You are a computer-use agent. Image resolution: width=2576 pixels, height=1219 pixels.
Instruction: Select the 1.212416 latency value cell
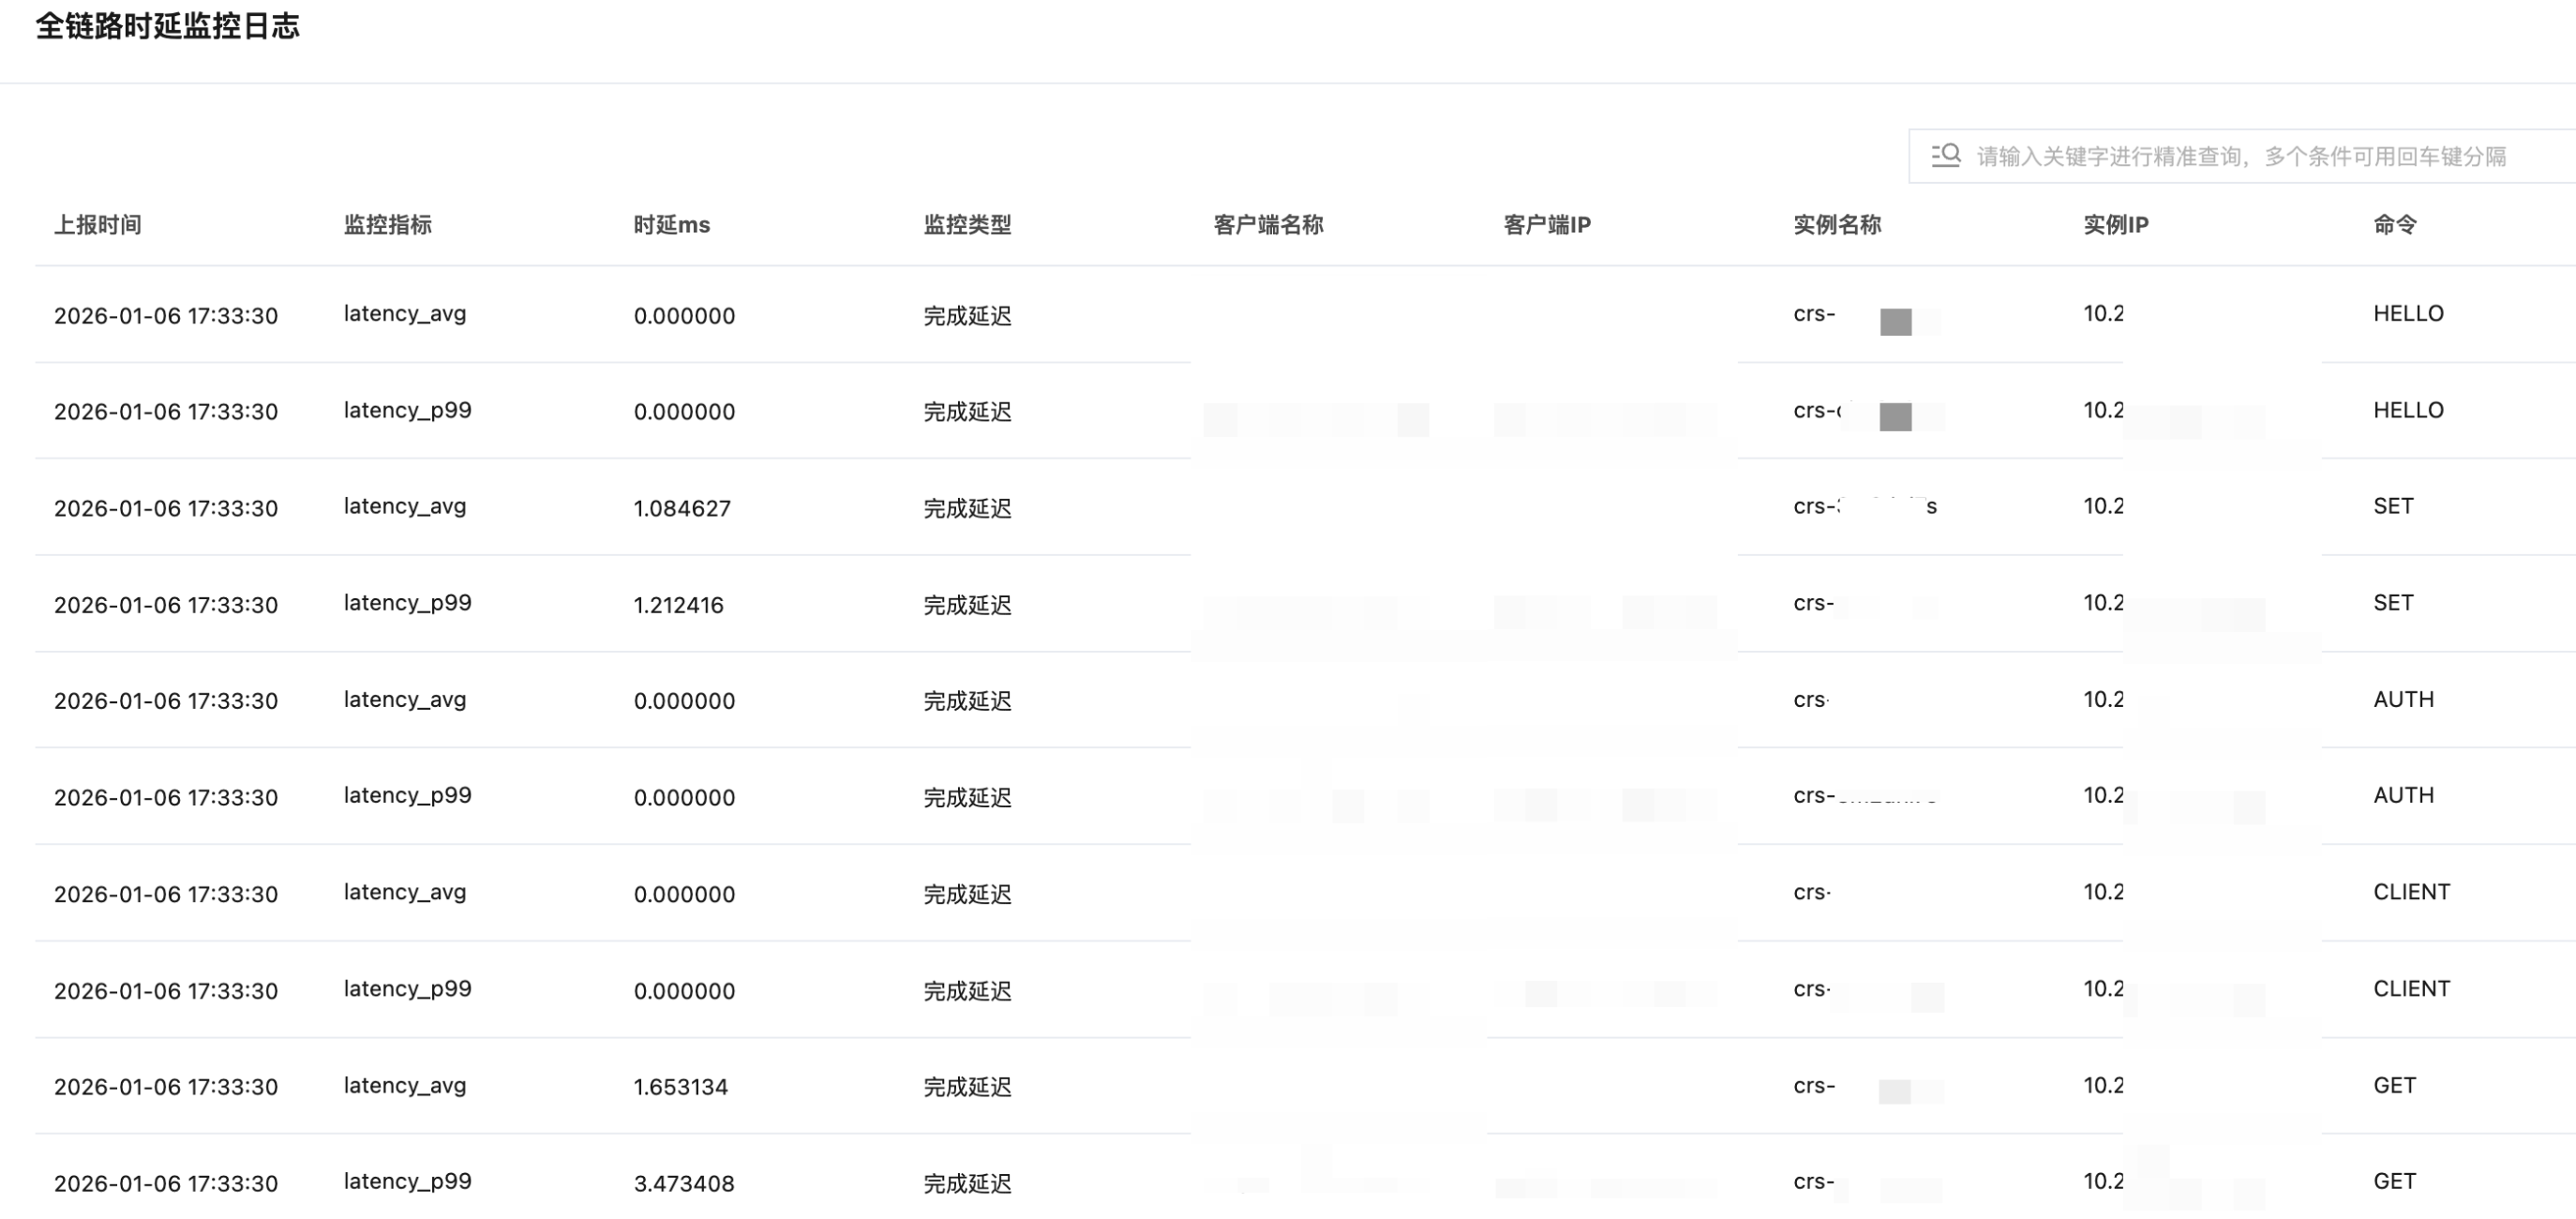pyautogui.click(x=678, y=605)
